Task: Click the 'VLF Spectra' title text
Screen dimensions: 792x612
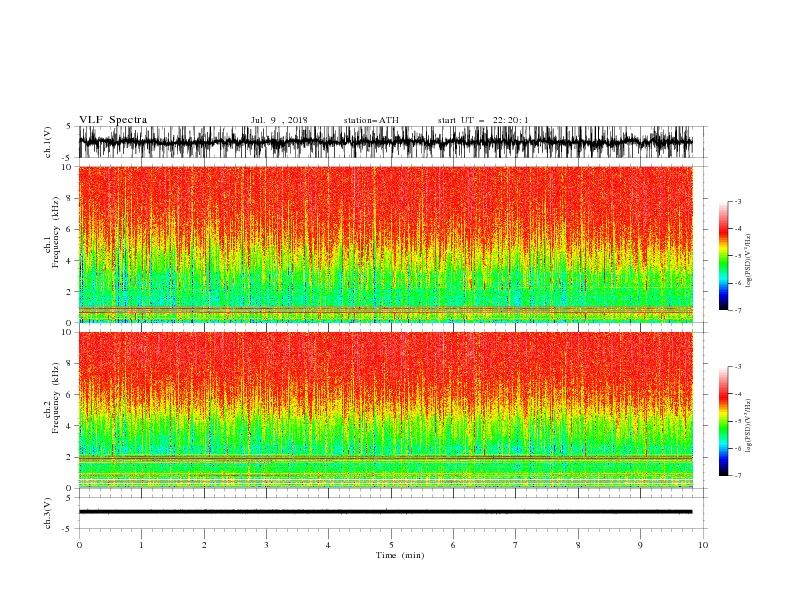Action: pyautogui.click(x=113, y=120)
